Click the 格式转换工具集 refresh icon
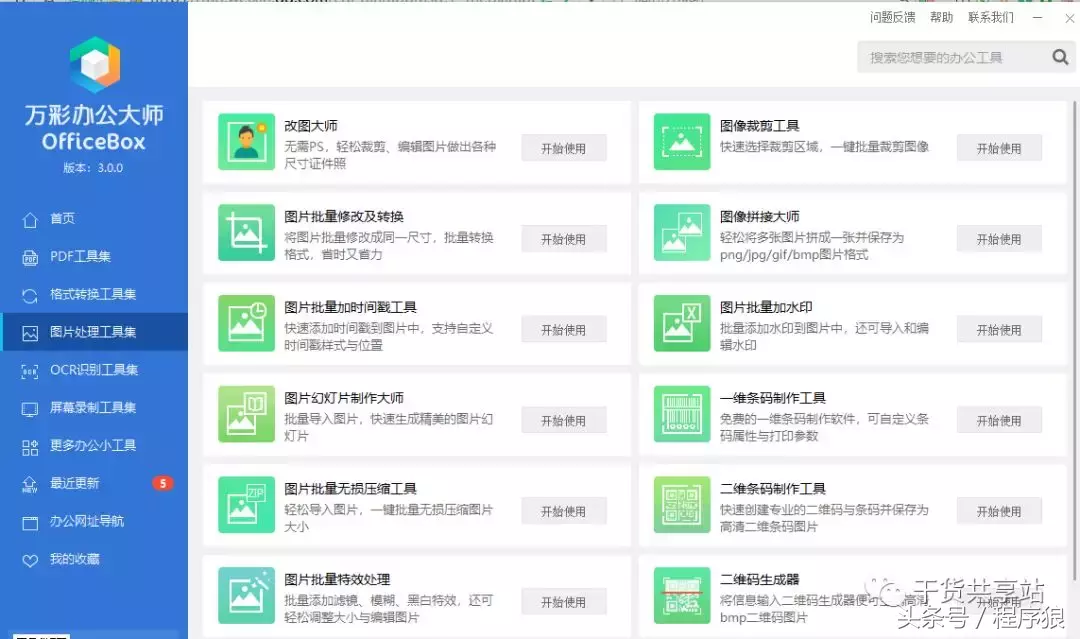The image size is (1080, 639). tap(30, 295)
